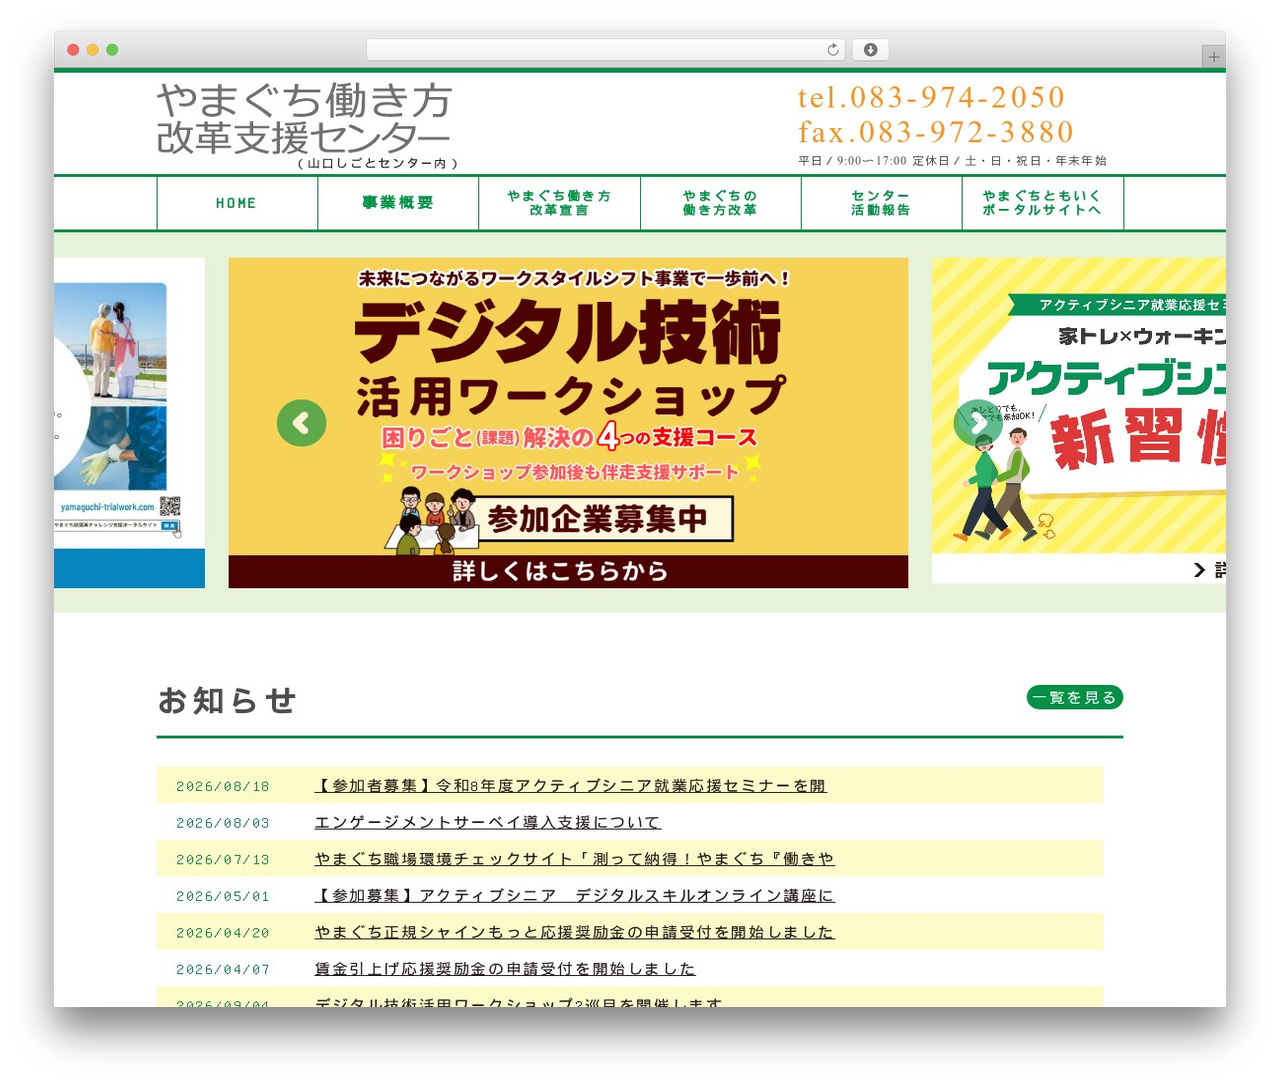Click the tel.083-974-2050 phone number

click(931, 97)
